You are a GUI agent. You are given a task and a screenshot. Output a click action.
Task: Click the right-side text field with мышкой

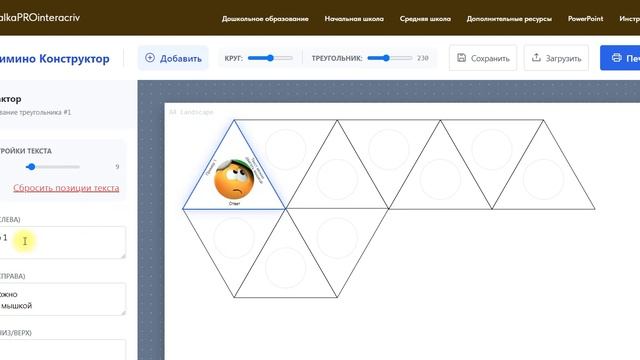tap(63, 299)
